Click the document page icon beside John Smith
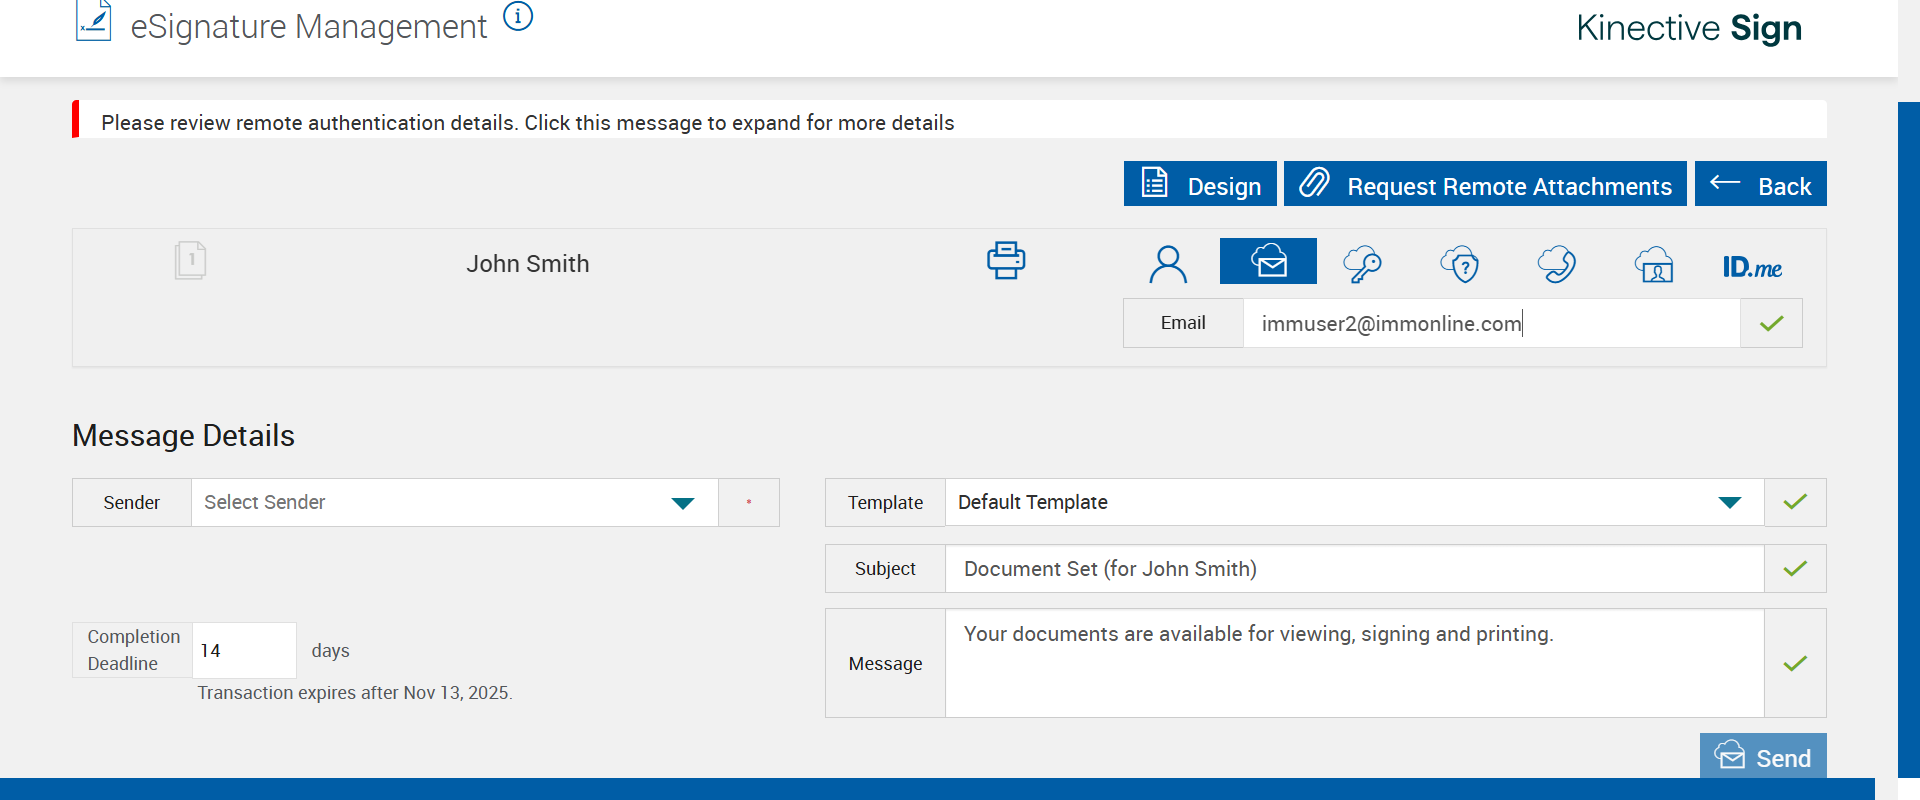 [x=190, y=260]
